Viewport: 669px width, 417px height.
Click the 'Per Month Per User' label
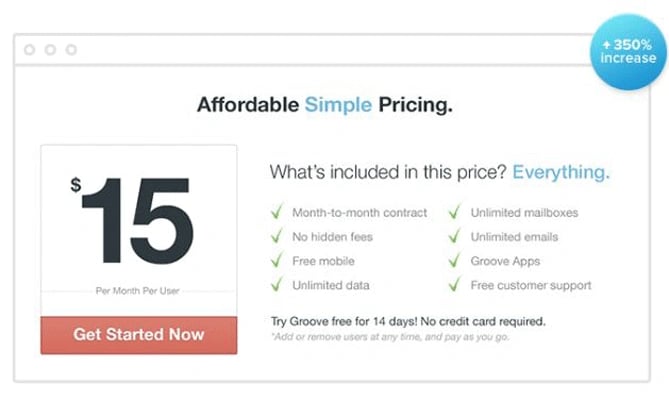[138, 291]
